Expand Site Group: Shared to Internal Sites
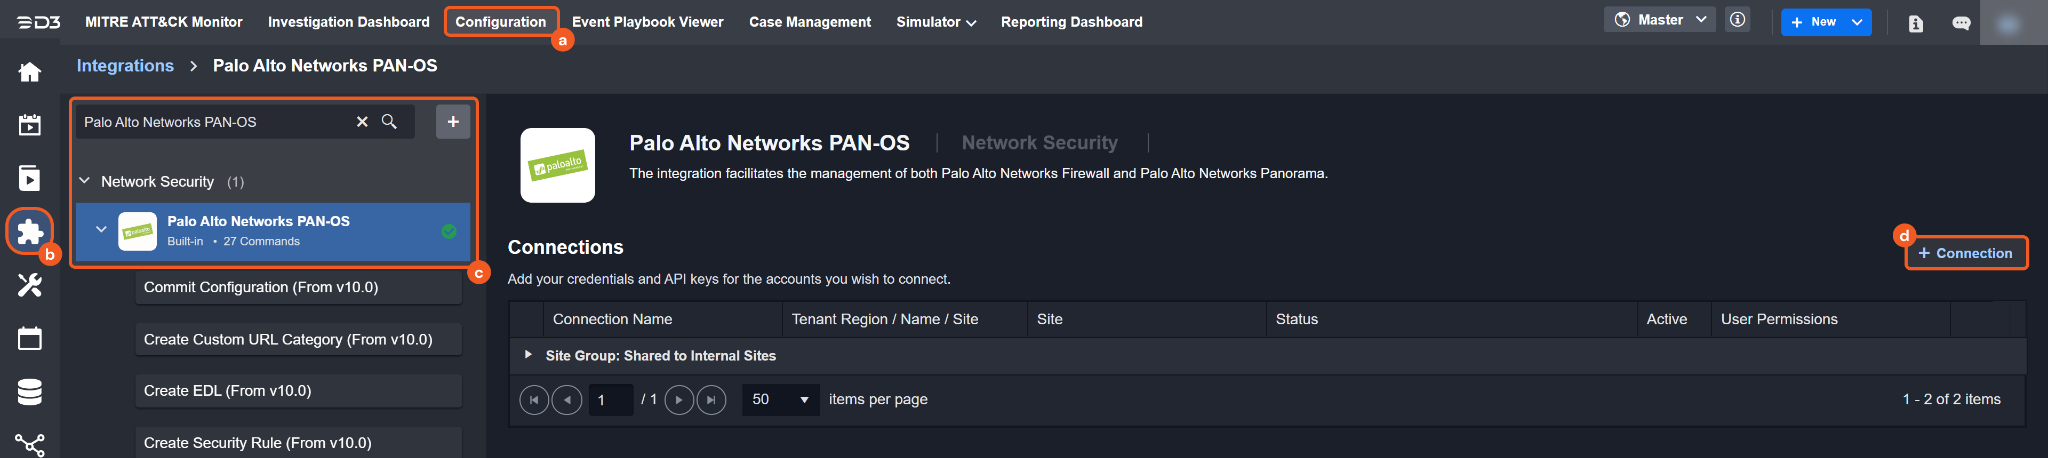Viewport: 2048px width, 458px height. coord(528,355)
